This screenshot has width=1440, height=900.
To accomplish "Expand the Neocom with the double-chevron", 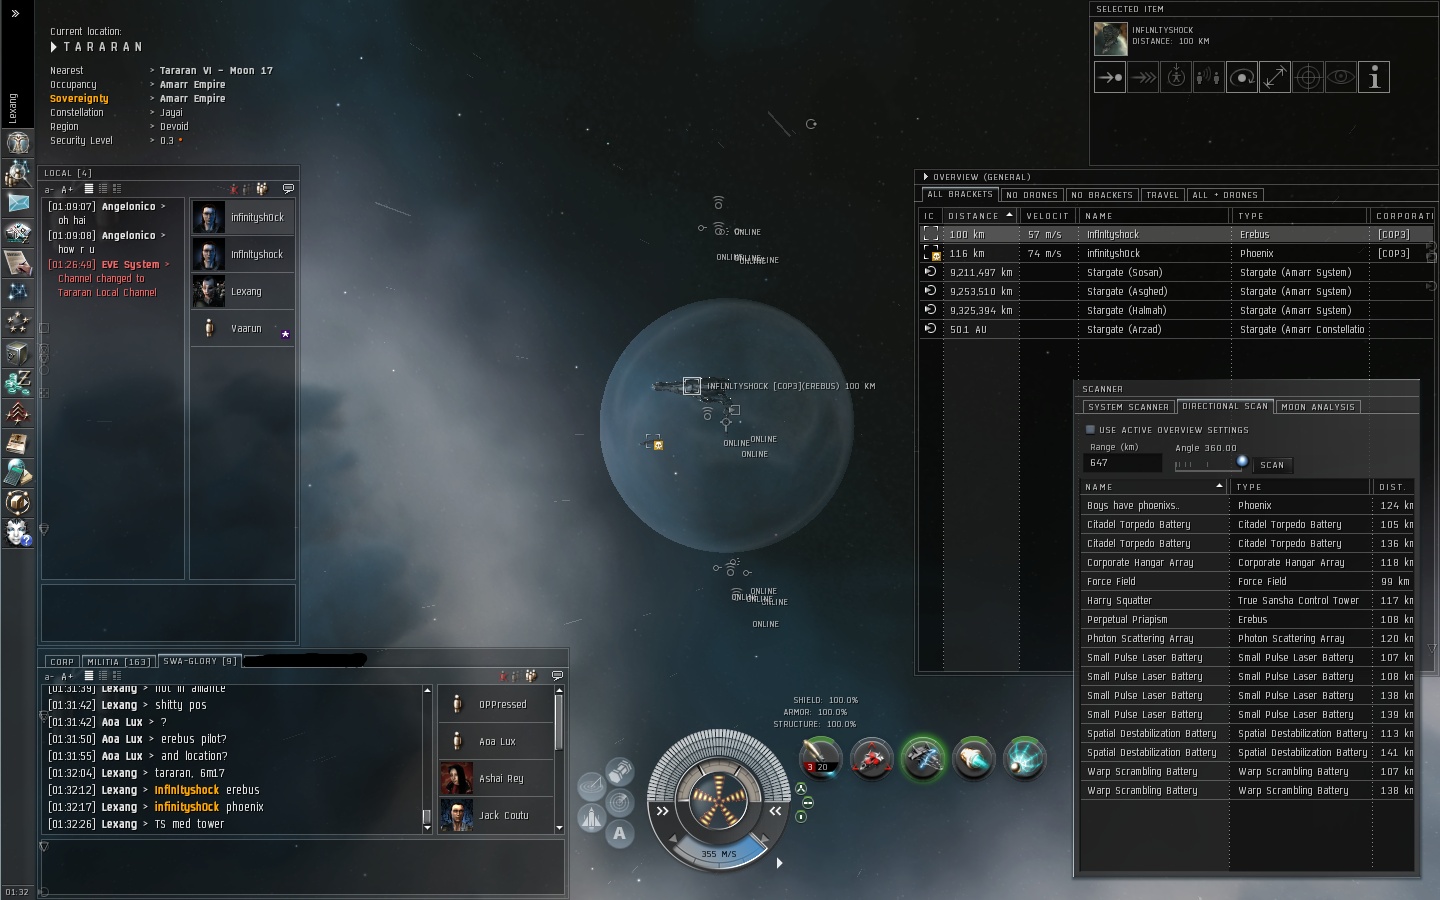I will [x=15, y=14].
